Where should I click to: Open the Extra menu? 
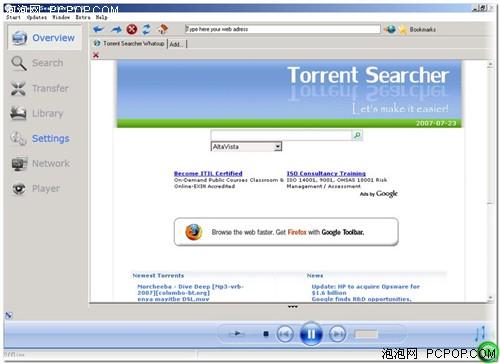[83, 17]
